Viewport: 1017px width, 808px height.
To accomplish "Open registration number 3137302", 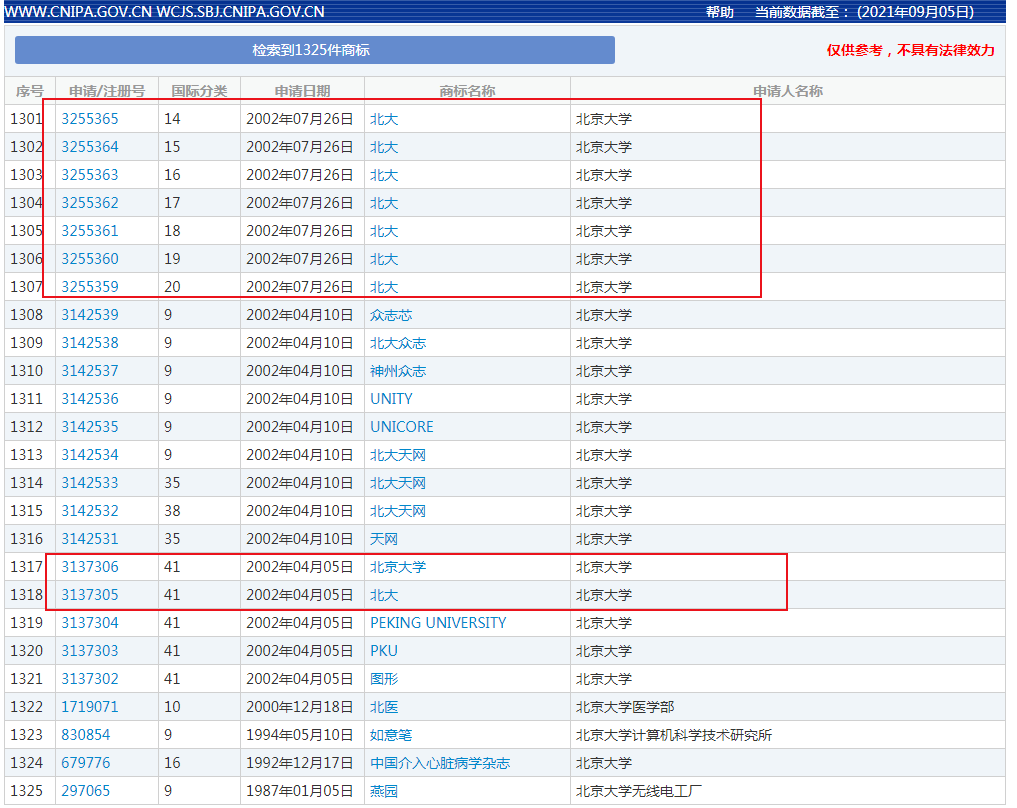I will [90, 678].
